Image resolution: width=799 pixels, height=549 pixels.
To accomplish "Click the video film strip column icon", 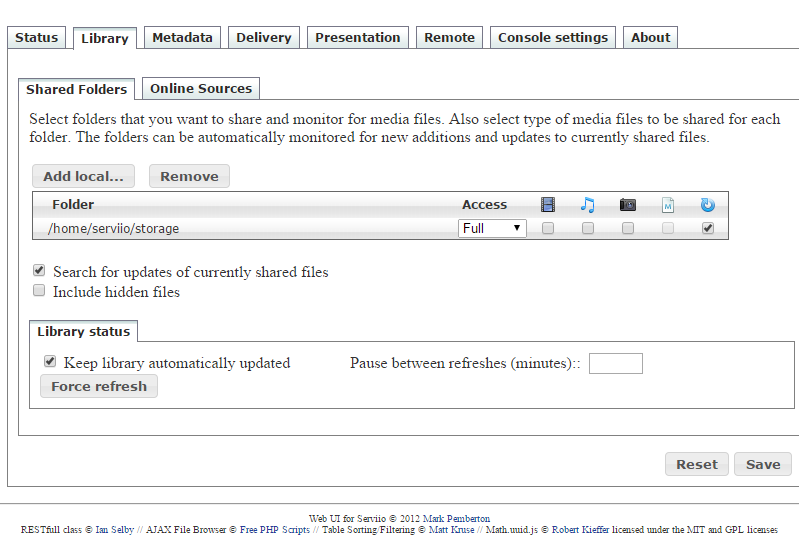I will pos(548,205).
